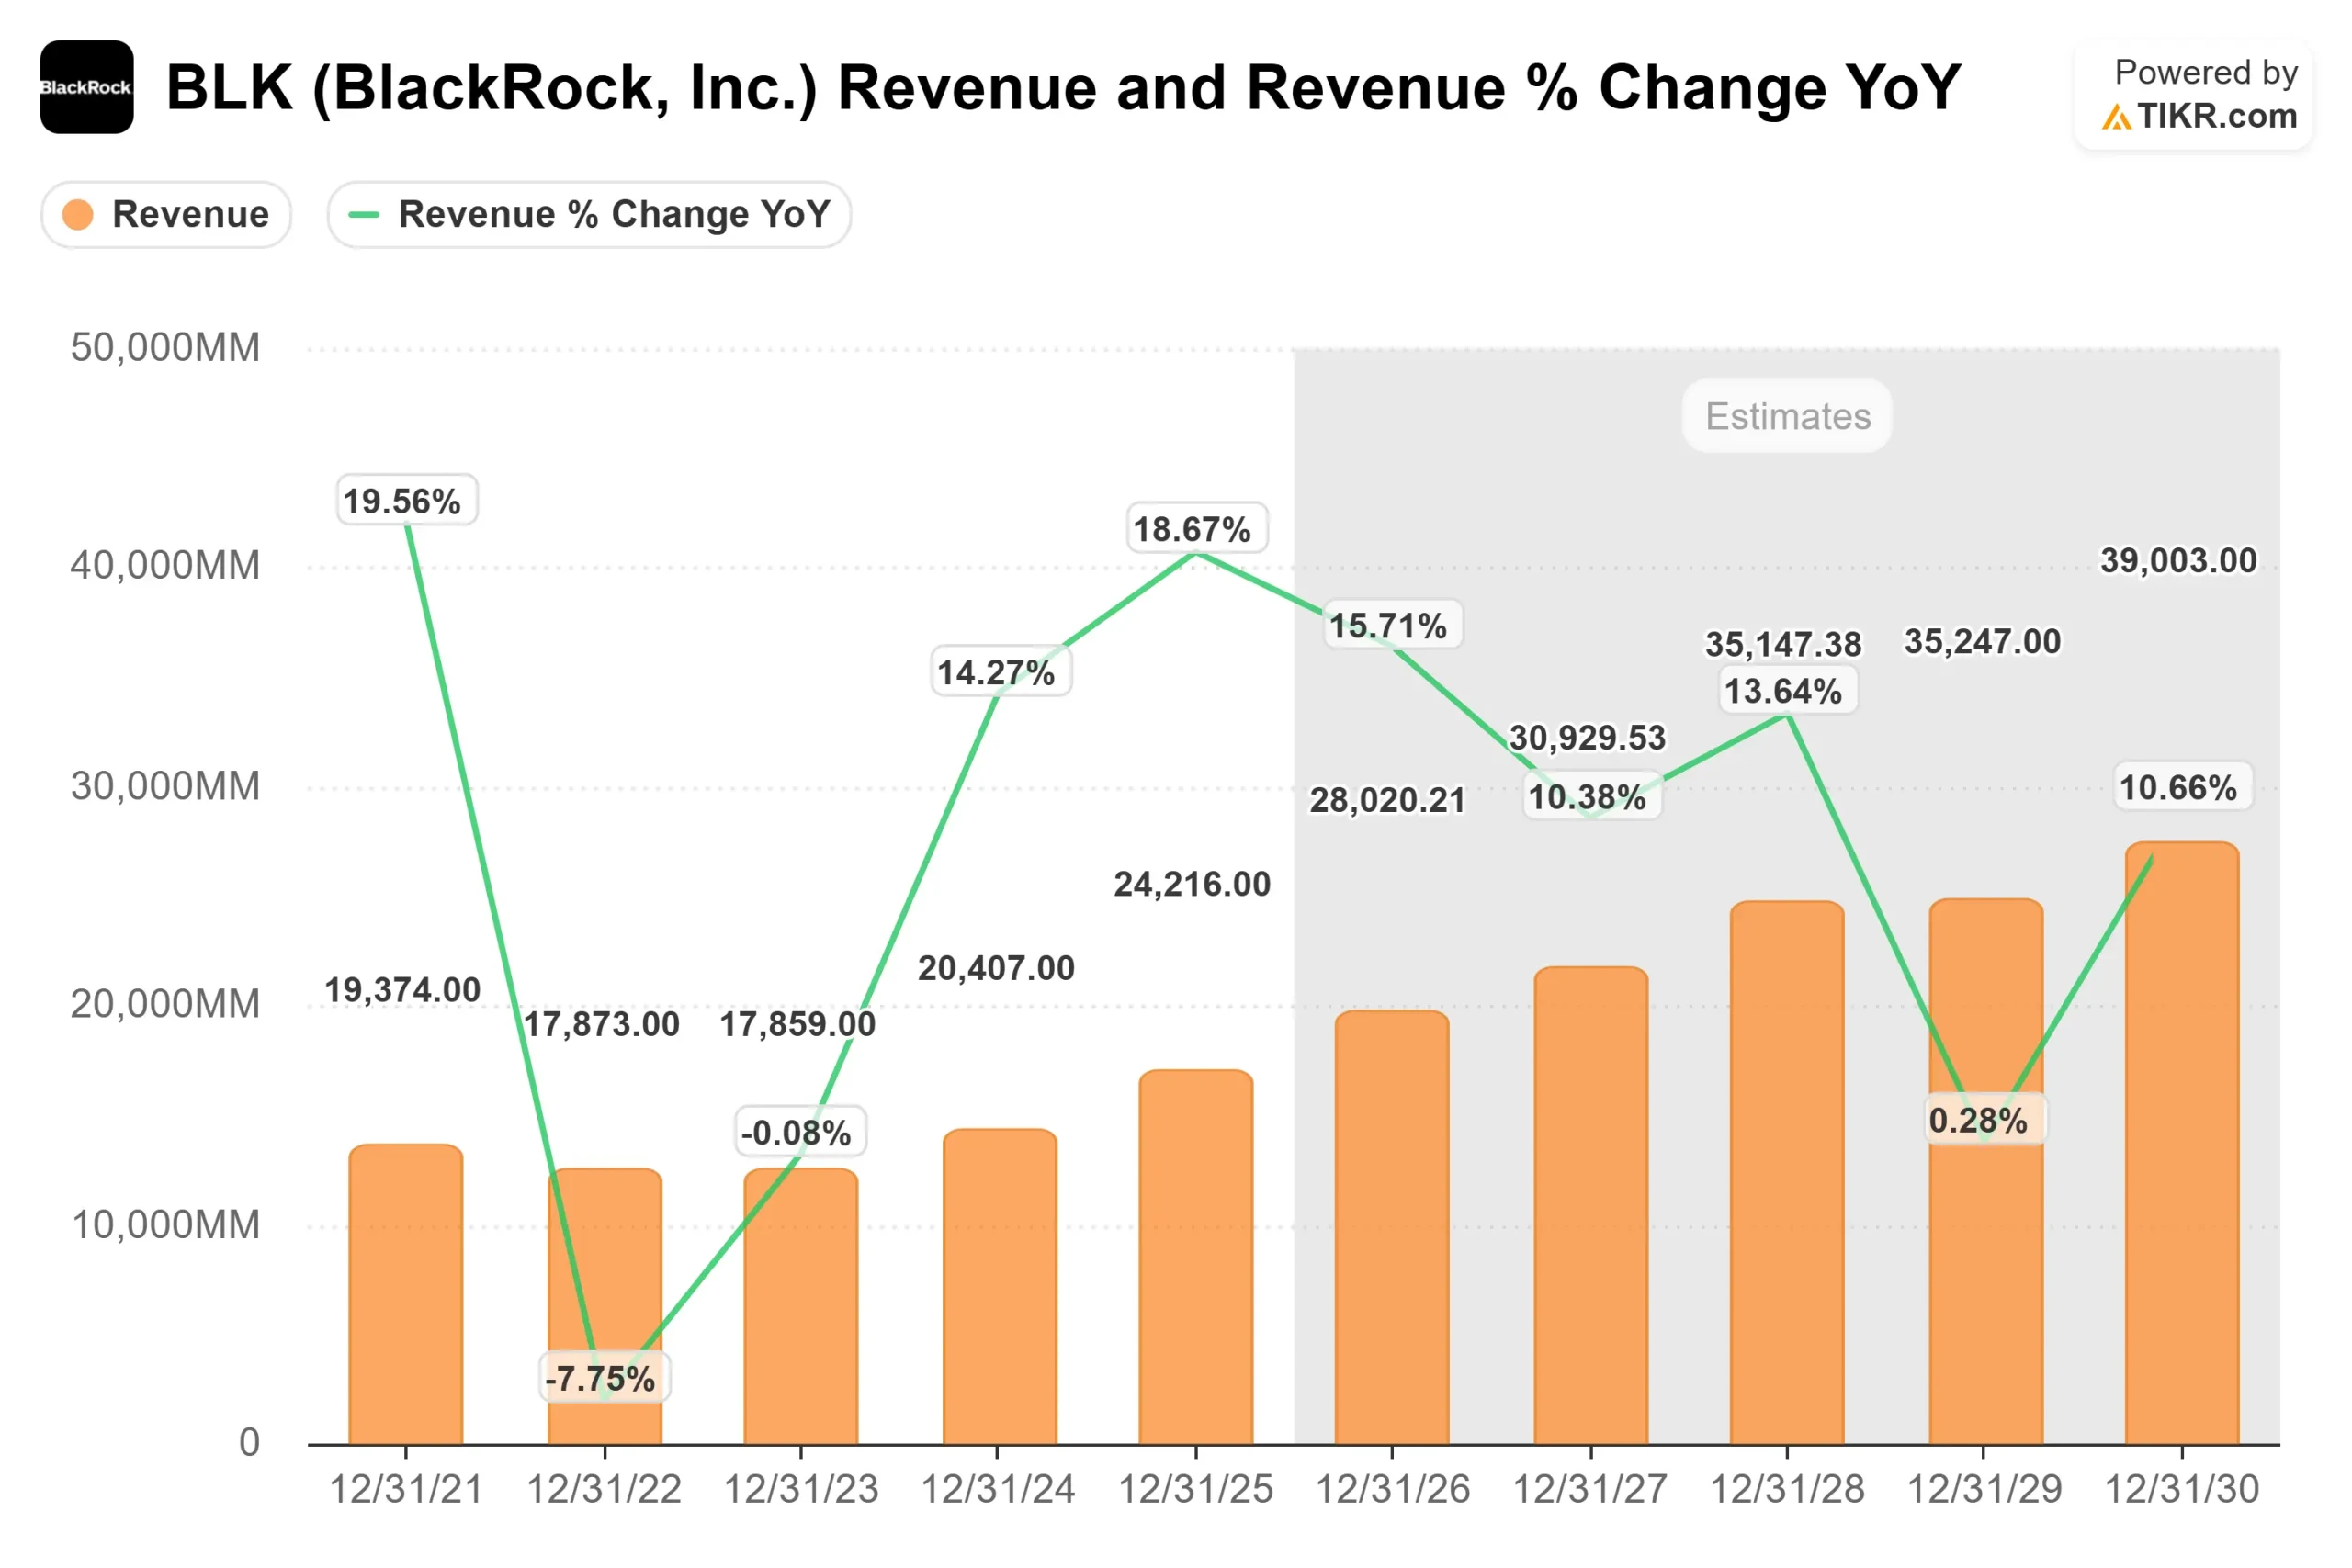Toggle the Revenue % Change YoY legend item
The height and width of the screenshot is (1568, 2352).
pyautogui.click(x=590, y=214)
